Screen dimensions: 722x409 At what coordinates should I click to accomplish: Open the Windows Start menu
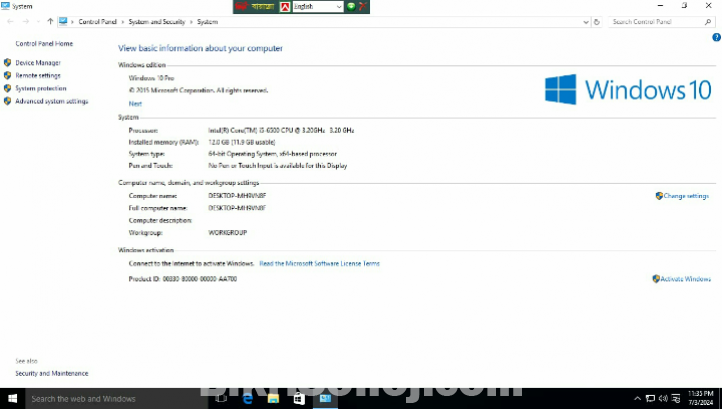tap(12, 398)
